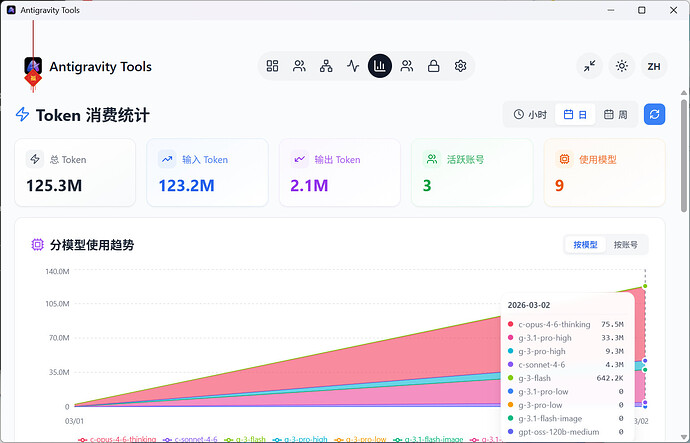Viewport: 690px width, 443px height.
Task: Toggle g-3-pro-high series in chart legend
Action: click(x=300, y=439)
